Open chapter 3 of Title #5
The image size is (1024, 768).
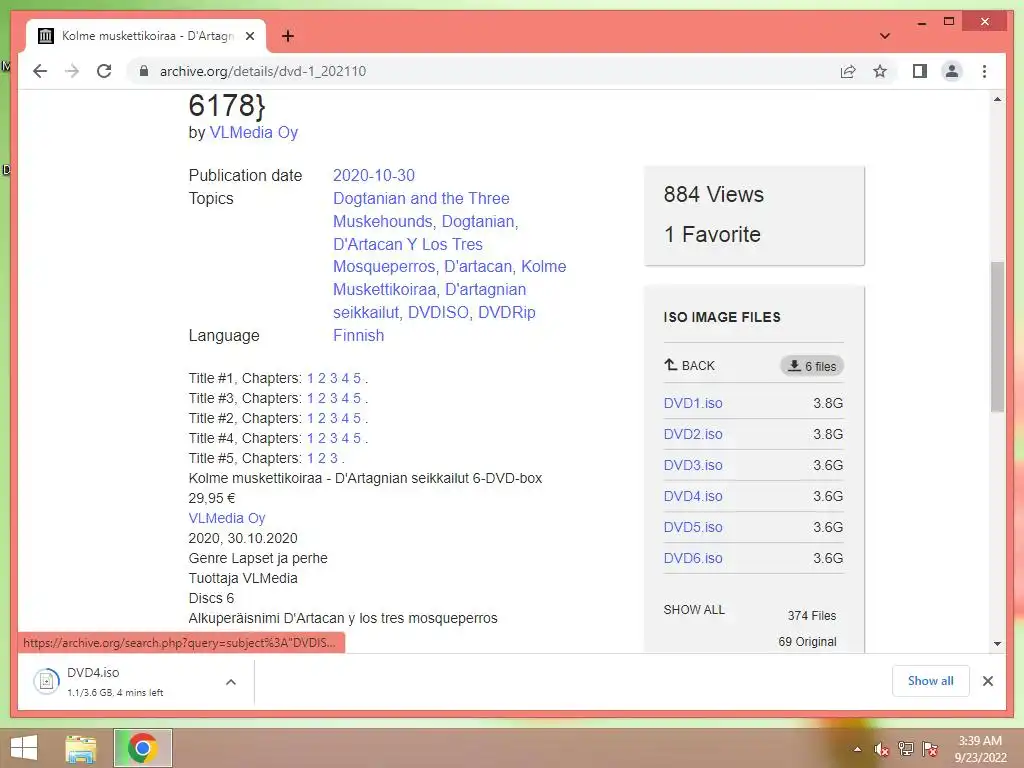pyautogui.click(x=334, y=458)
